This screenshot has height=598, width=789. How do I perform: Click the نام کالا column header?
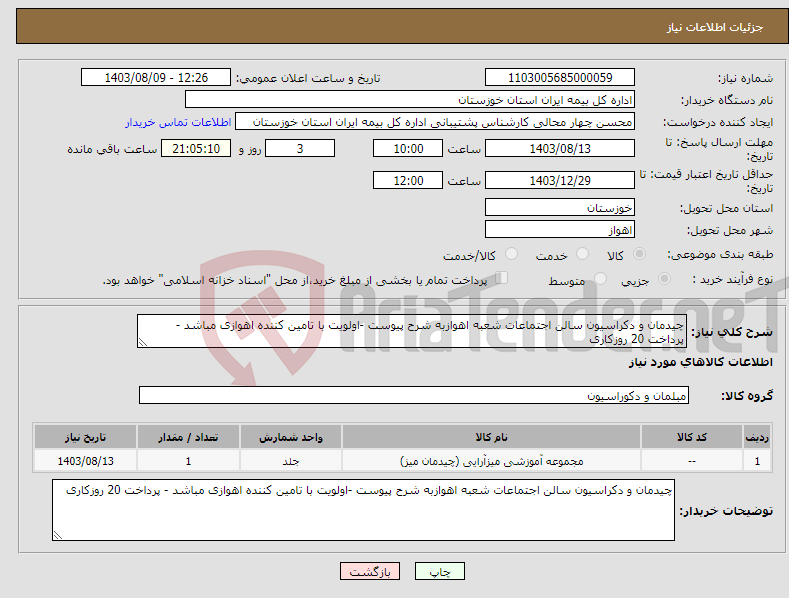pos(491,437)
